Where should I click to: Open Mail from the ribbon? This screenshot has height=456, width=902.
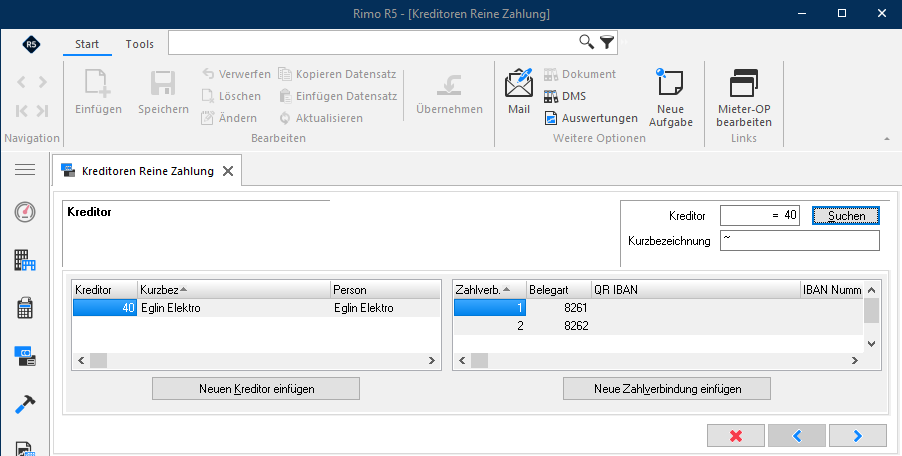coord(519,92)
